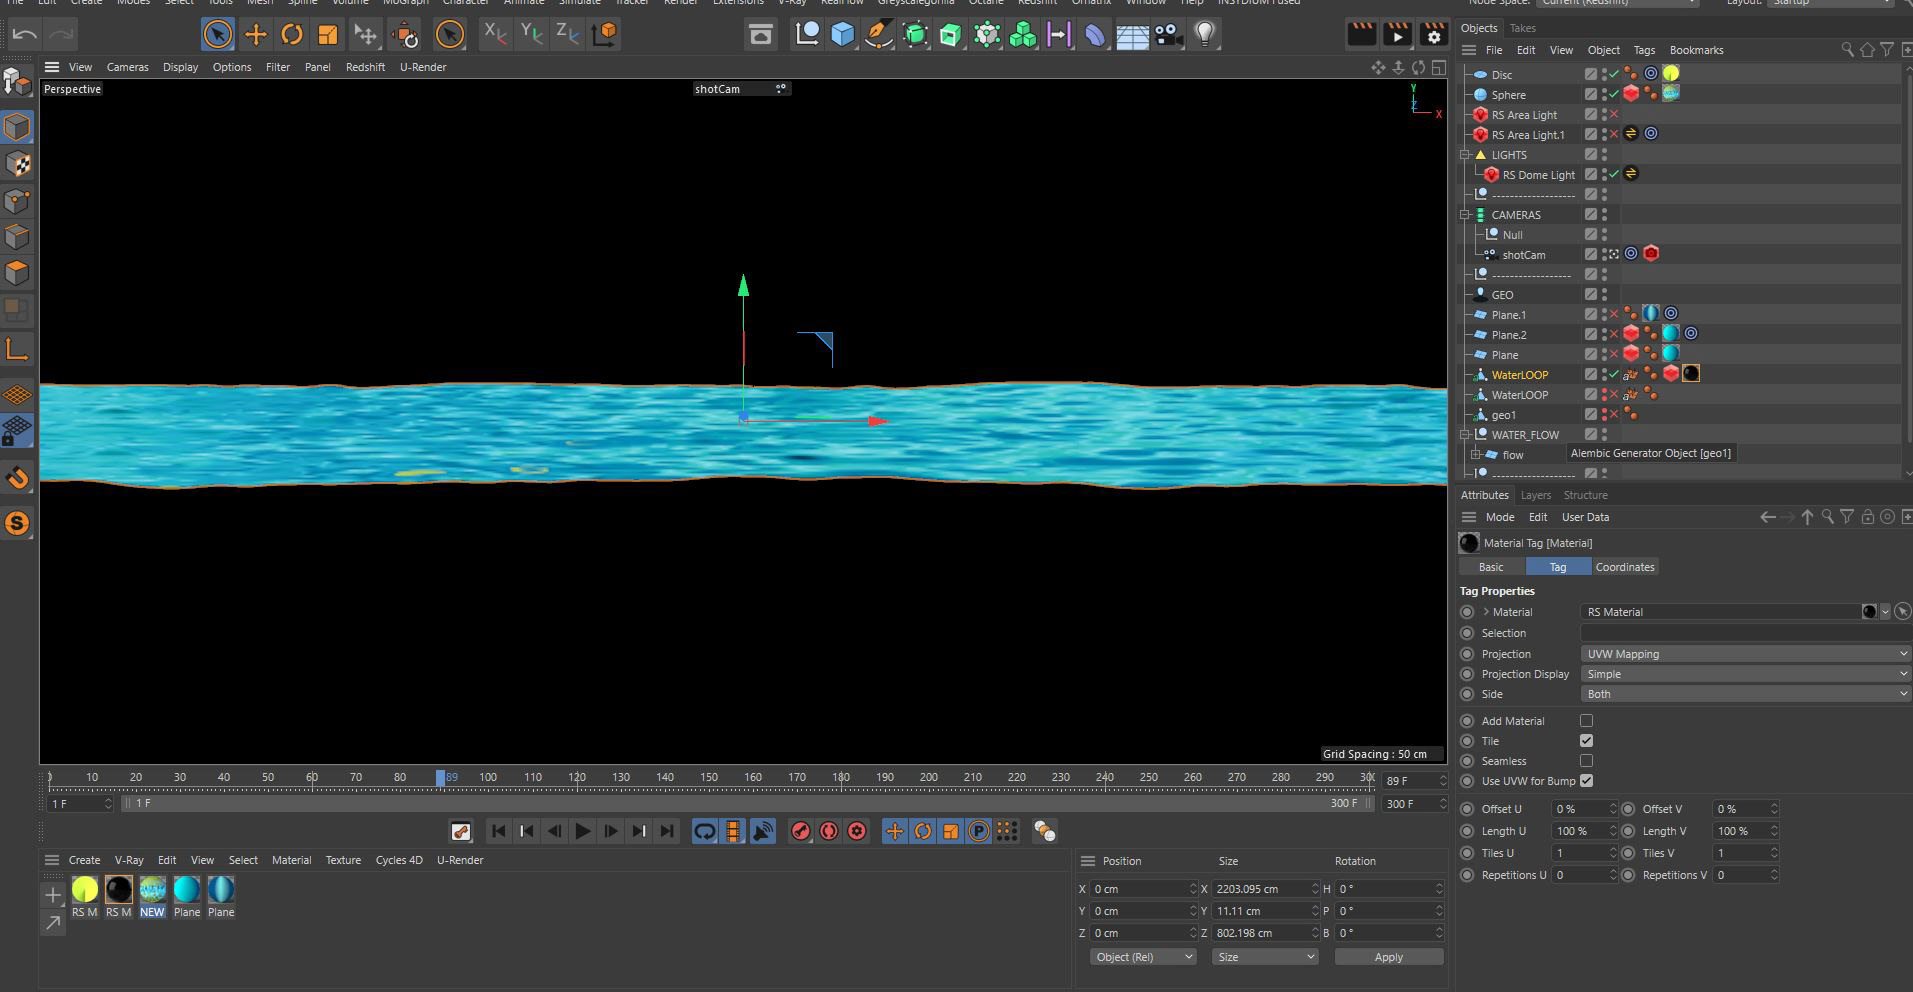
Task: Collapse the CAMERAS group in Objects
Action: pyautogui.click(x=1465, y=215)
